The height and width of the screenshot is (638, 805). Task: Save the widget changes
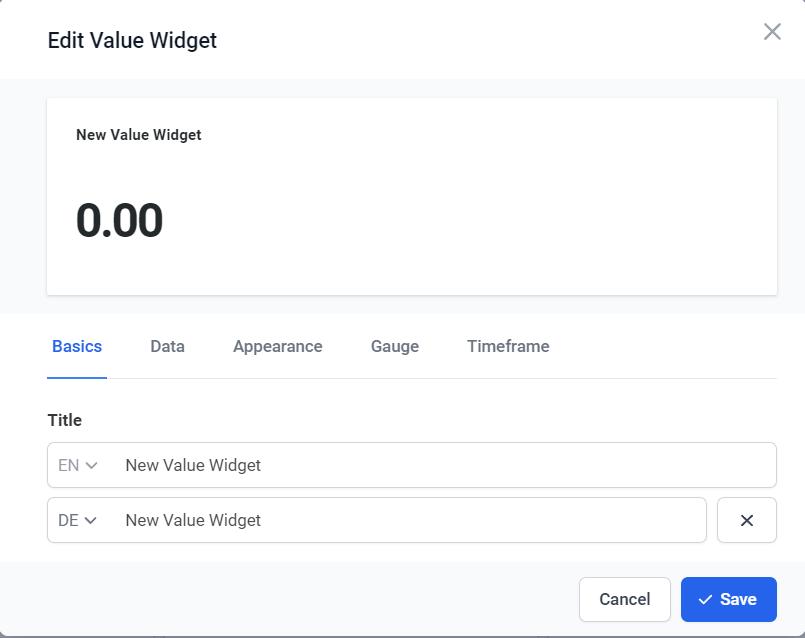pos(728,599)
